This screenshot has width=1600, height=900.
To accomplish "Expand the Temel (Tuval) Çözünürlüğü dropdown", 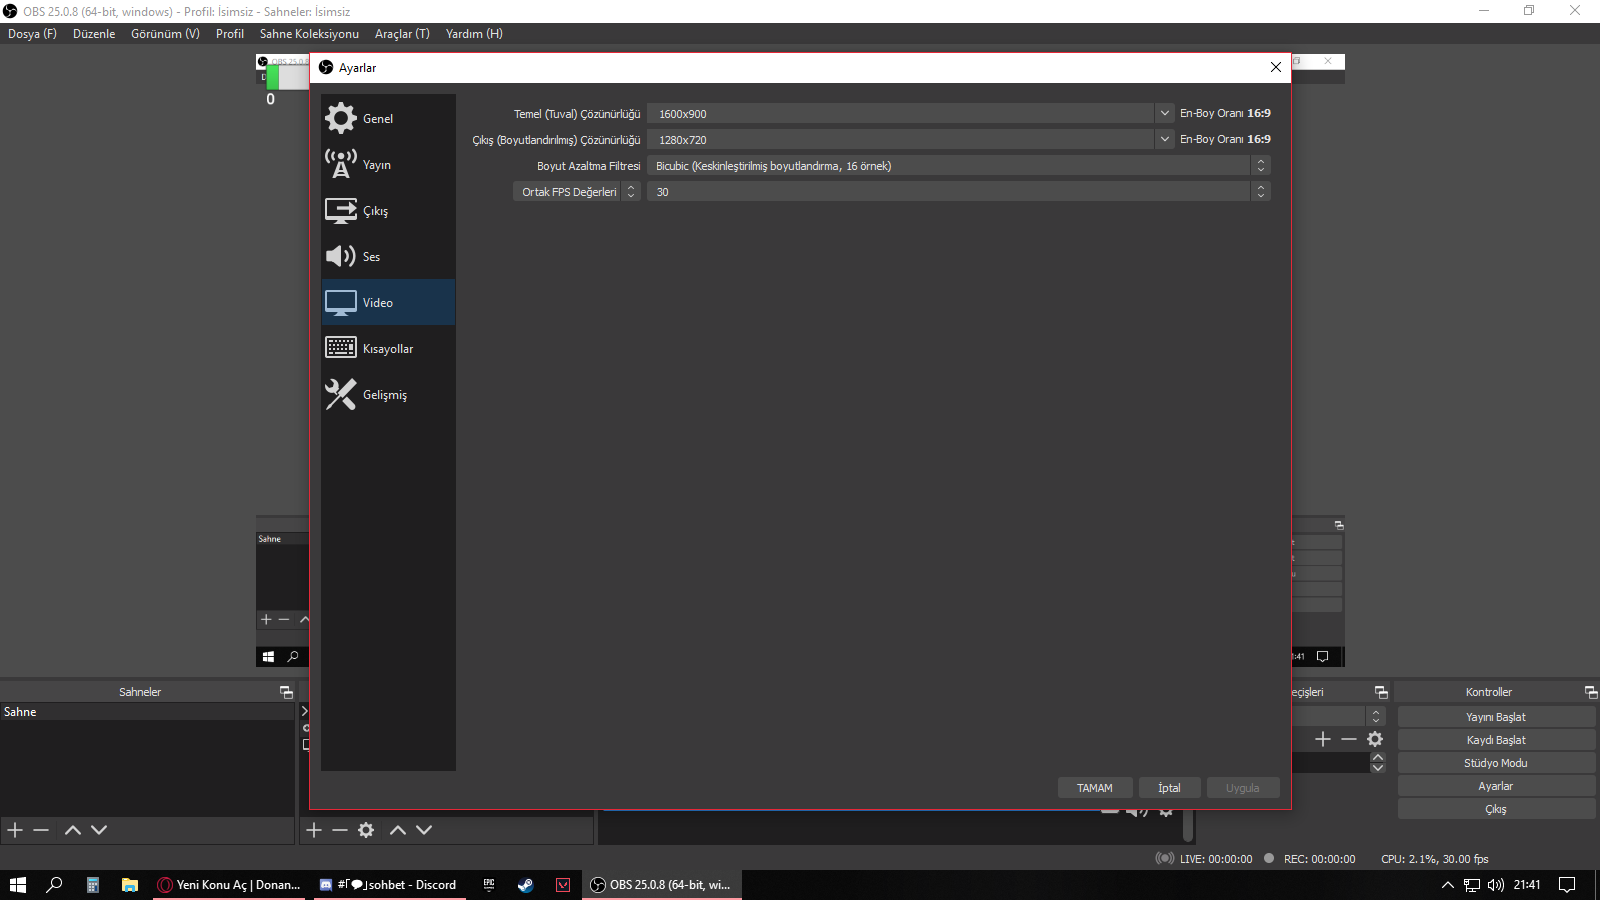I will [1165, 114].
